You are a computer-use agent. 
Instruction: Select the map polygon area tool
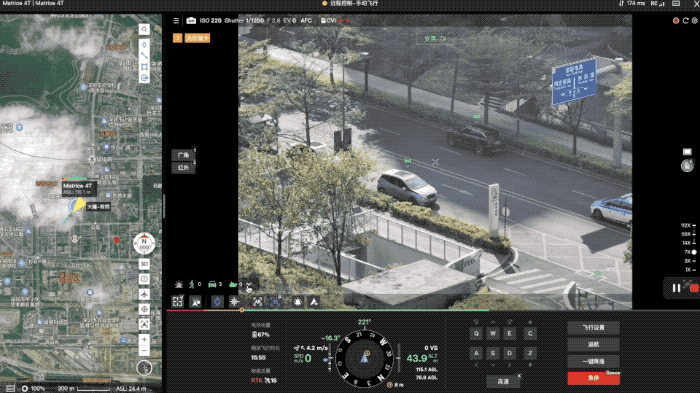(144, 67)
